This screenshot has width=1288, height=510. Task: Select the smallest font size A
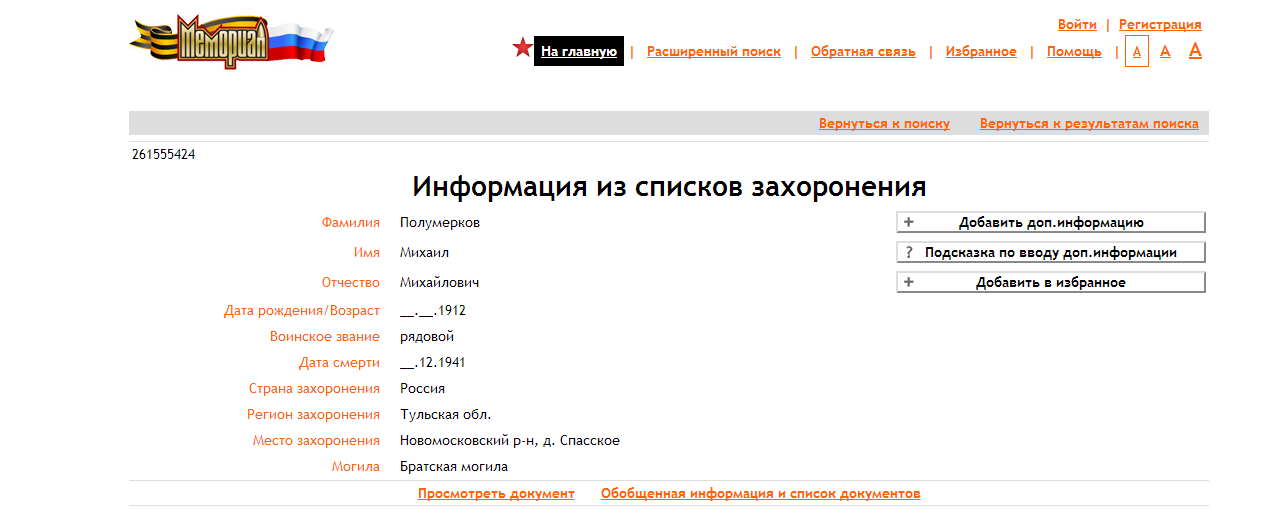(x=1136, y=52)
